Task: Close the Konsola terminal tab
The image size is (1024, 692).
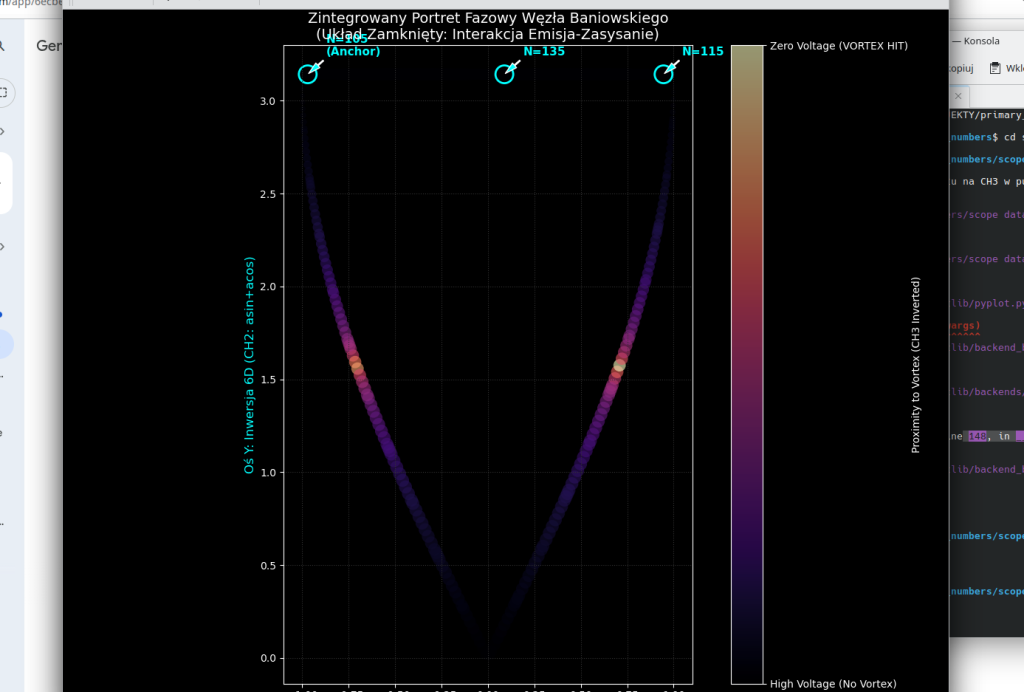Action: point(957,96)
